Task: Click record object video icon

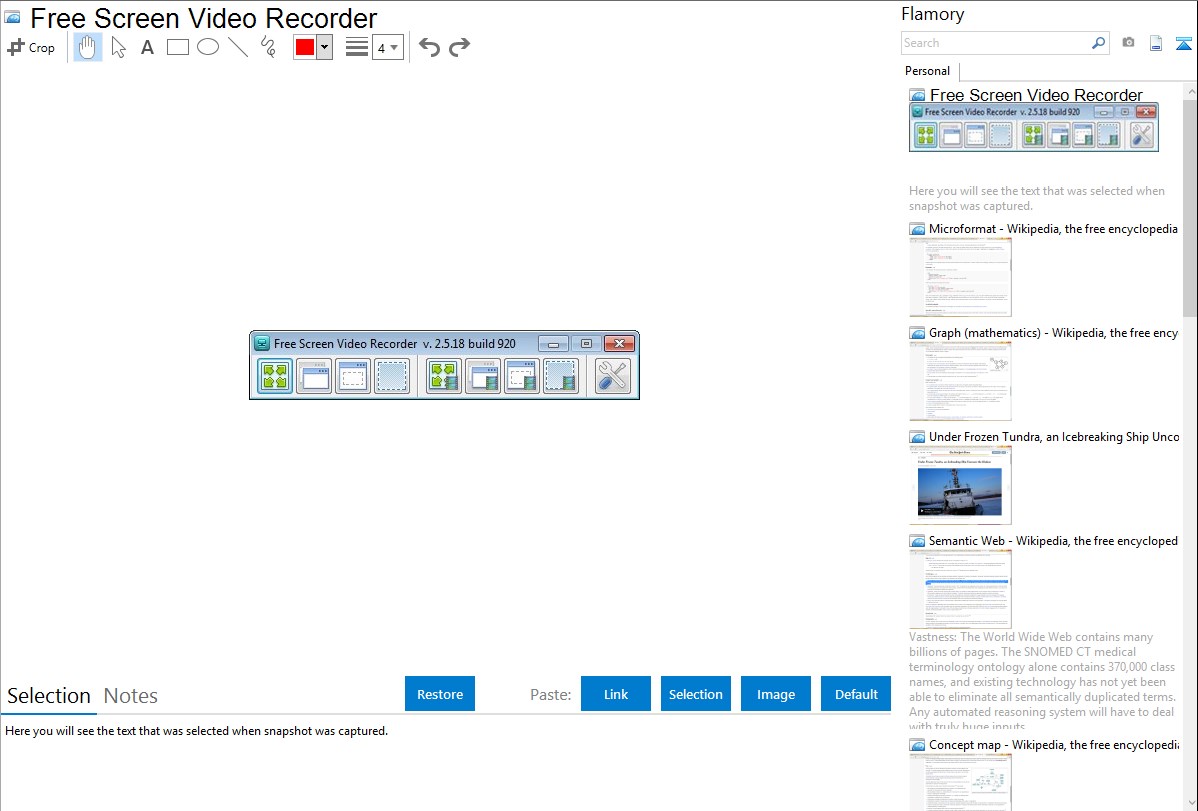Action: (x=522, y=376)
